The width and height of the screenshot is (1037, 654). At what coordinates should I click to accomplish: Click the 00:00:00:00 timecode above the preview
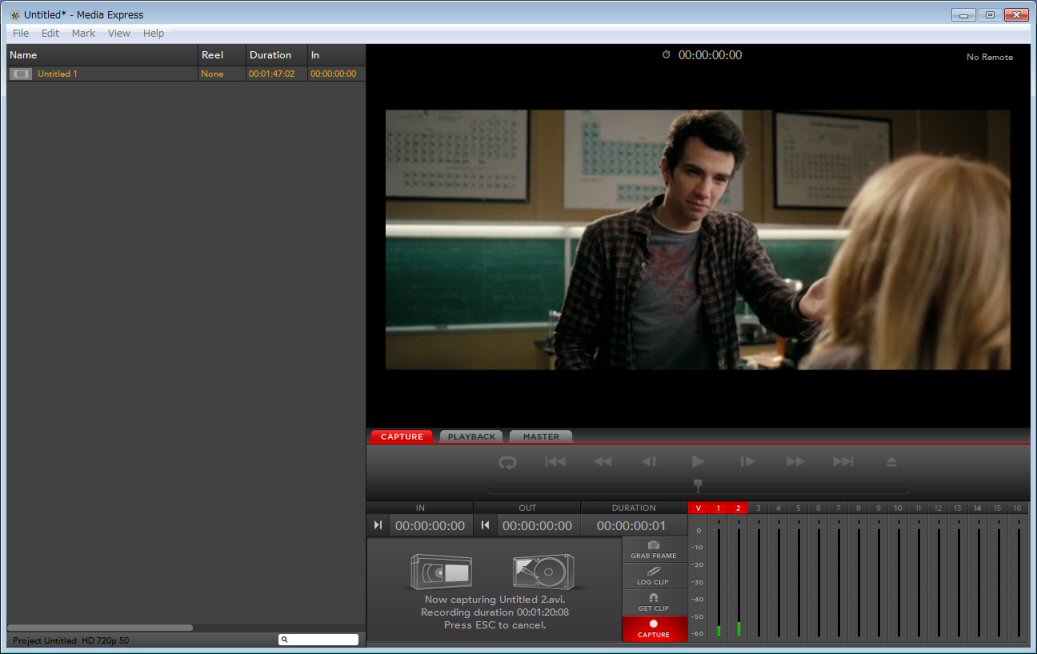[710, 55]
